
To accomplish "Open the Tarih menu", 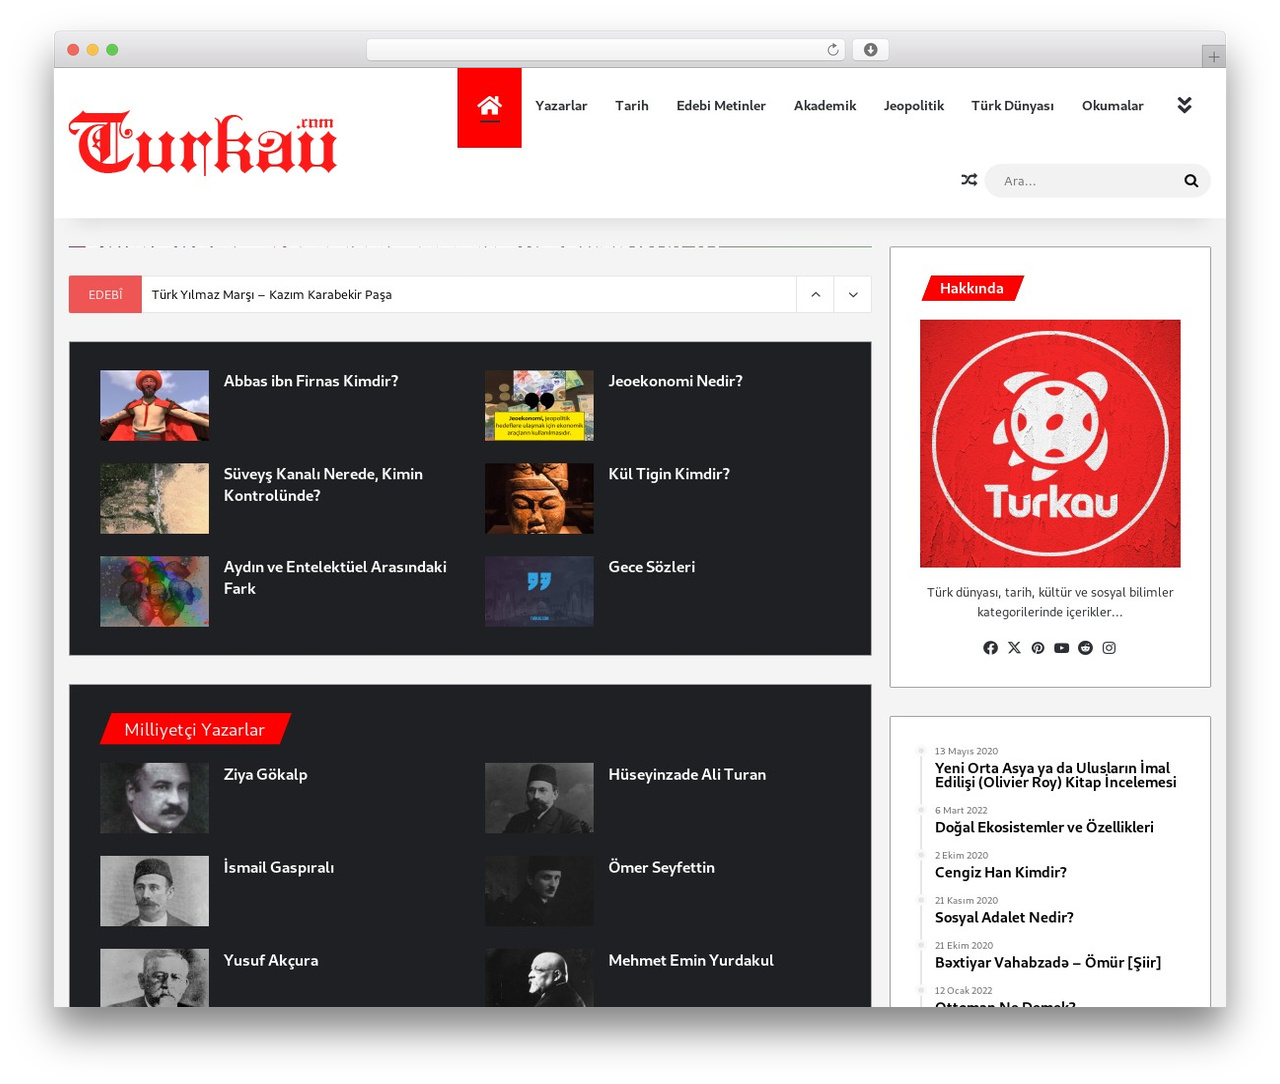I will click(632, 106).
